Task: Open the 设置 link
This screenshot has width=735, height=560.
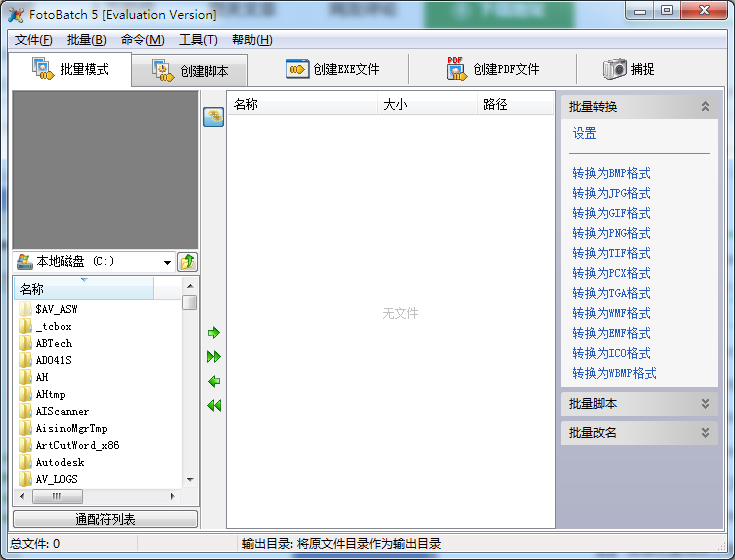Action: click(x=584, y=134)
